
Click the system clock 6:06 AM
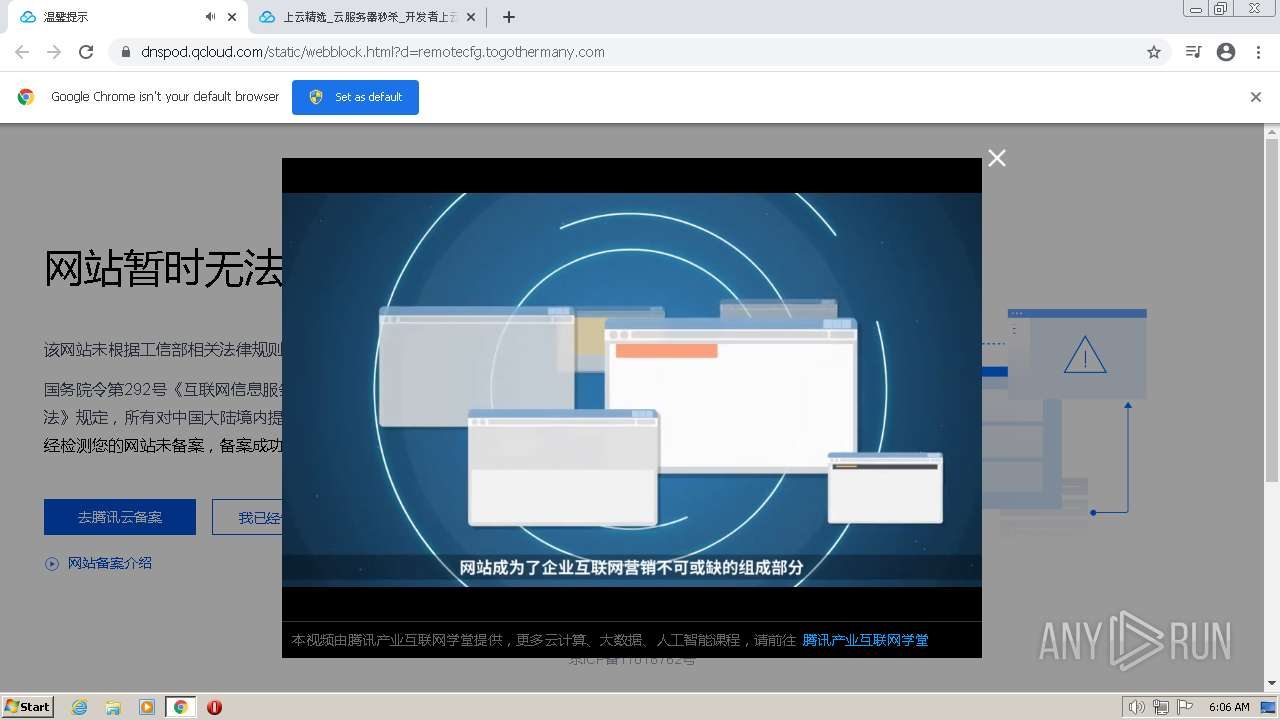[1229, 707]
